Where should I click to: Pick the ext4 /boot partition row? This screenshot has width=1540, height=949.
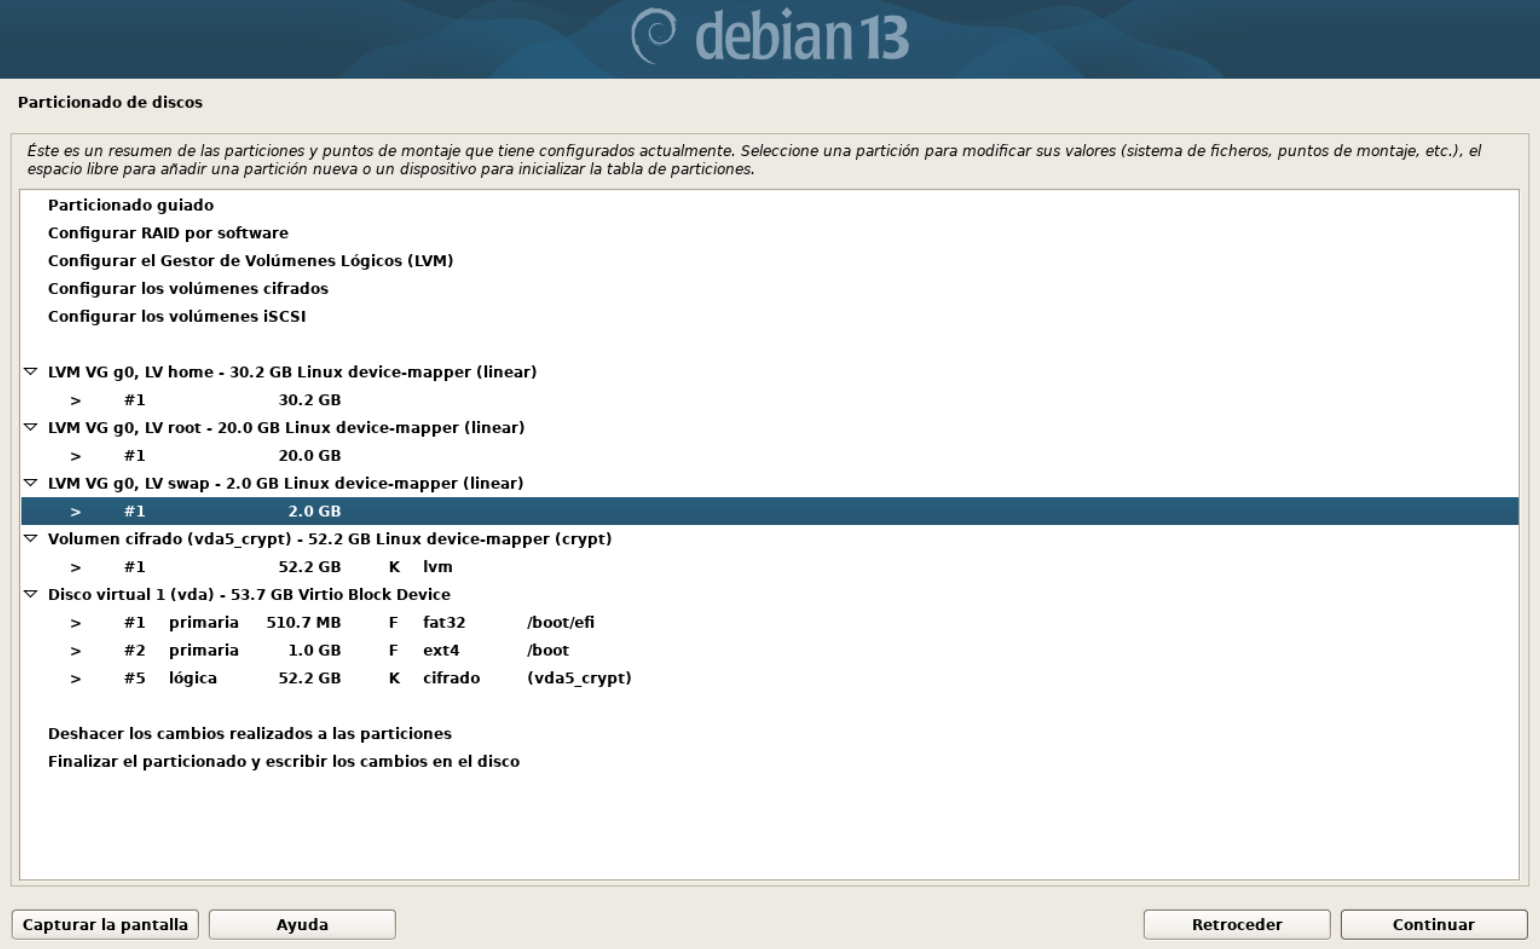(x=440, y=651)
